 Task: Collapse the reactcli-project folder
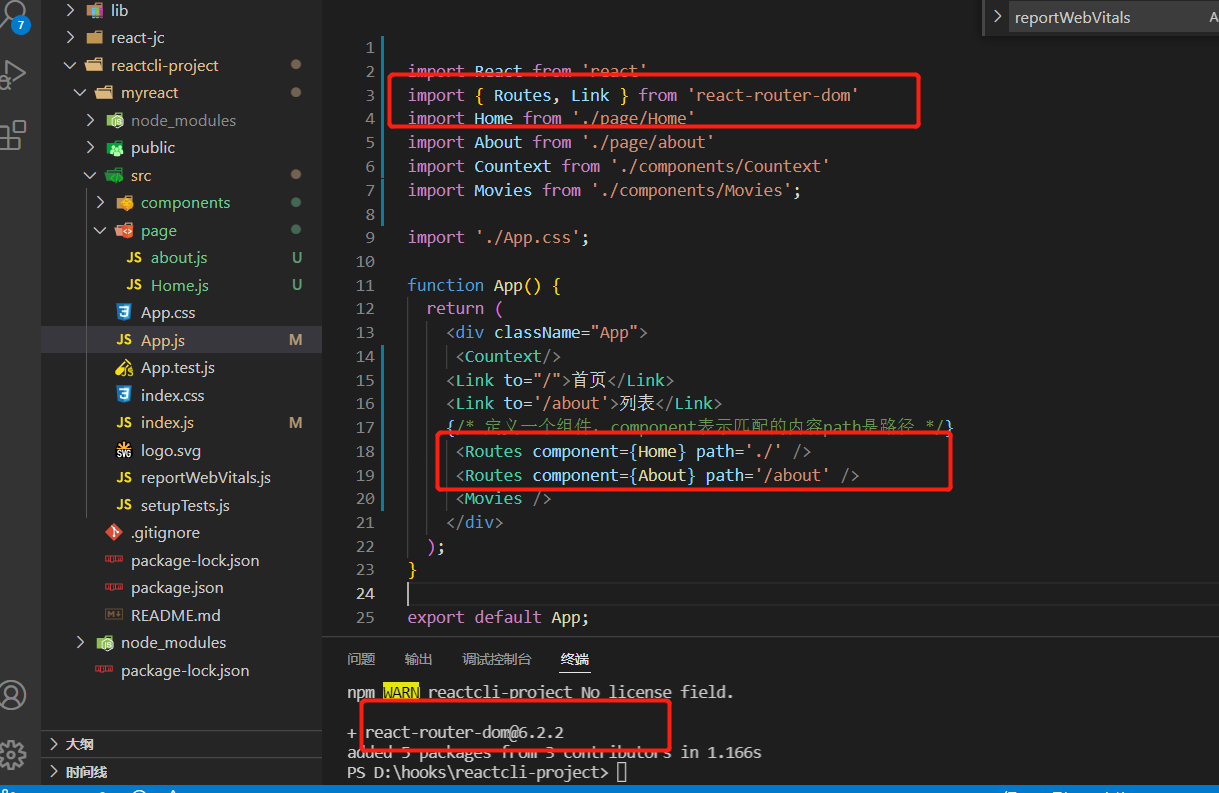tap(70, 65)
